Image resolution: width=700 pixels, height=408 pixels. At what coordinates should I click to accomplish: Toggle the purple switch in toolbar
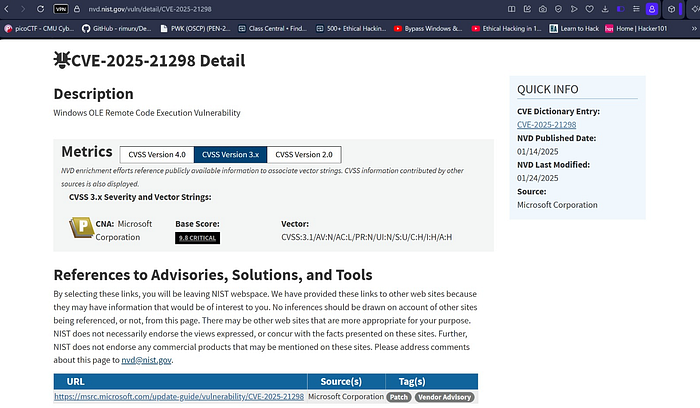coord(621,9)
